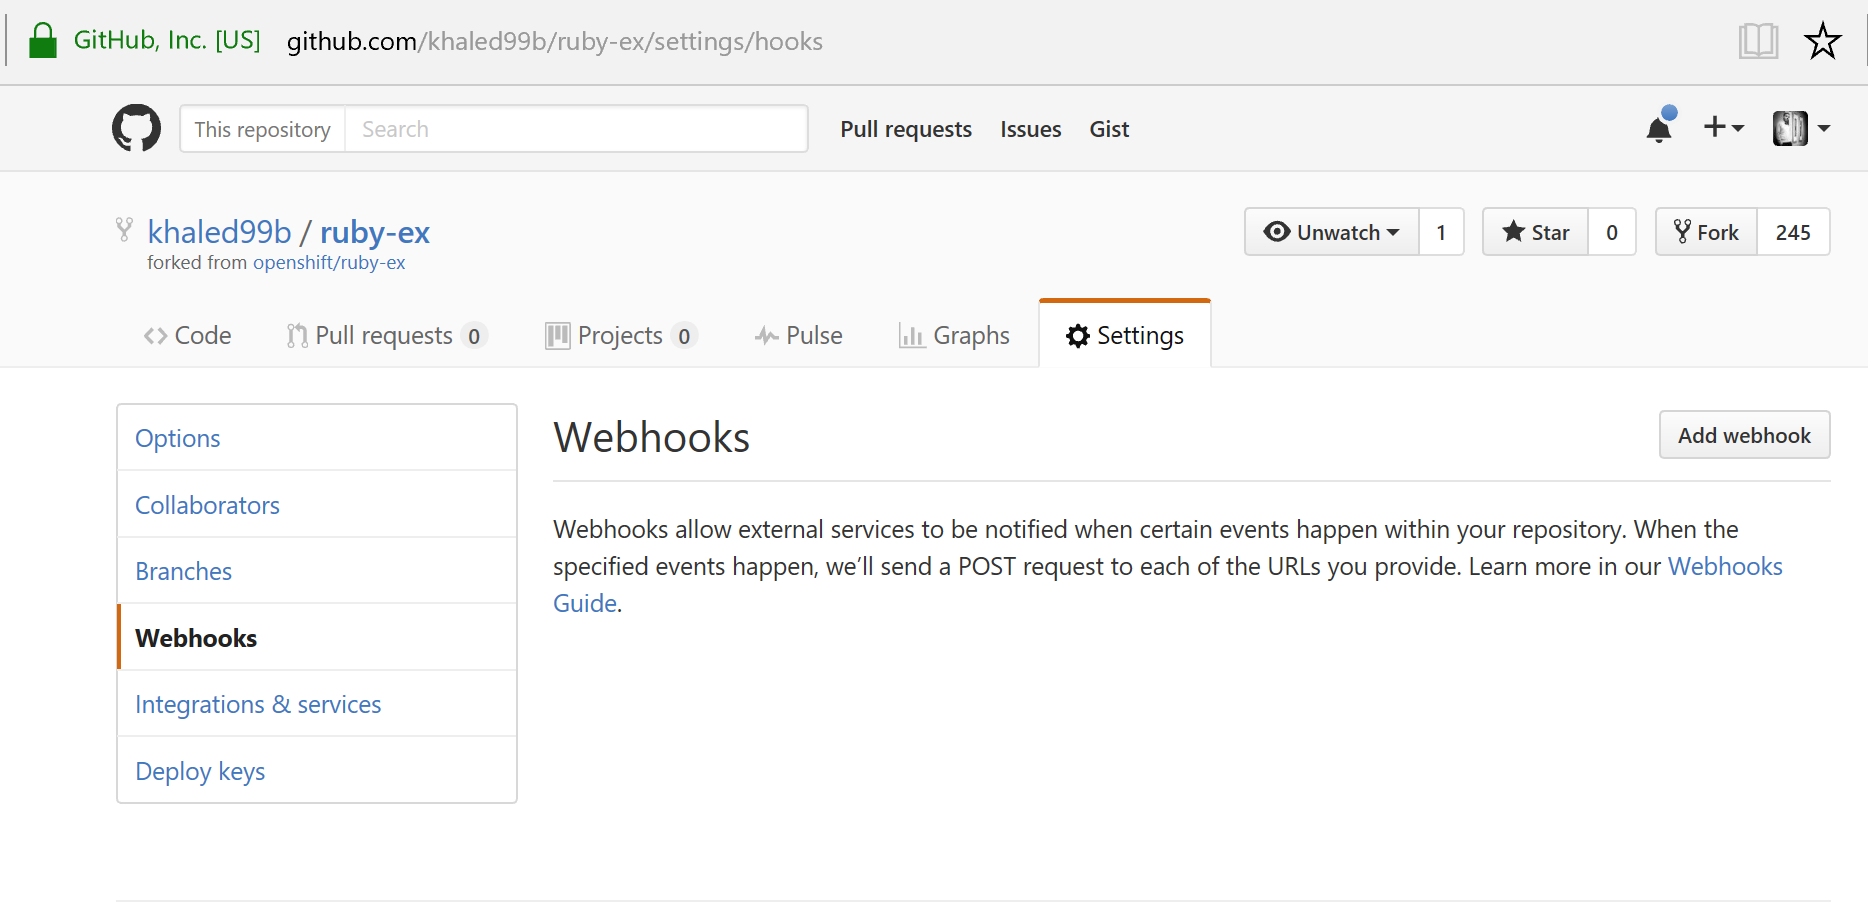Open Options in settings sidebar
This screenshot has height=902, width=1868.
pyautogui.click(x=317, y=438)
